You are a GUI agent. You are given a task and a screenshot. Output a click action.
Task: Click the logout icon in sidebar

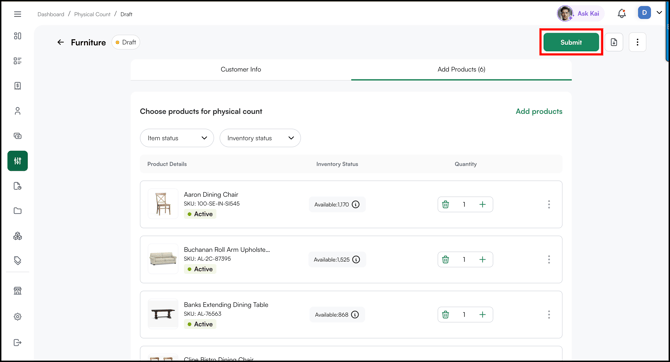pos(18,342)
